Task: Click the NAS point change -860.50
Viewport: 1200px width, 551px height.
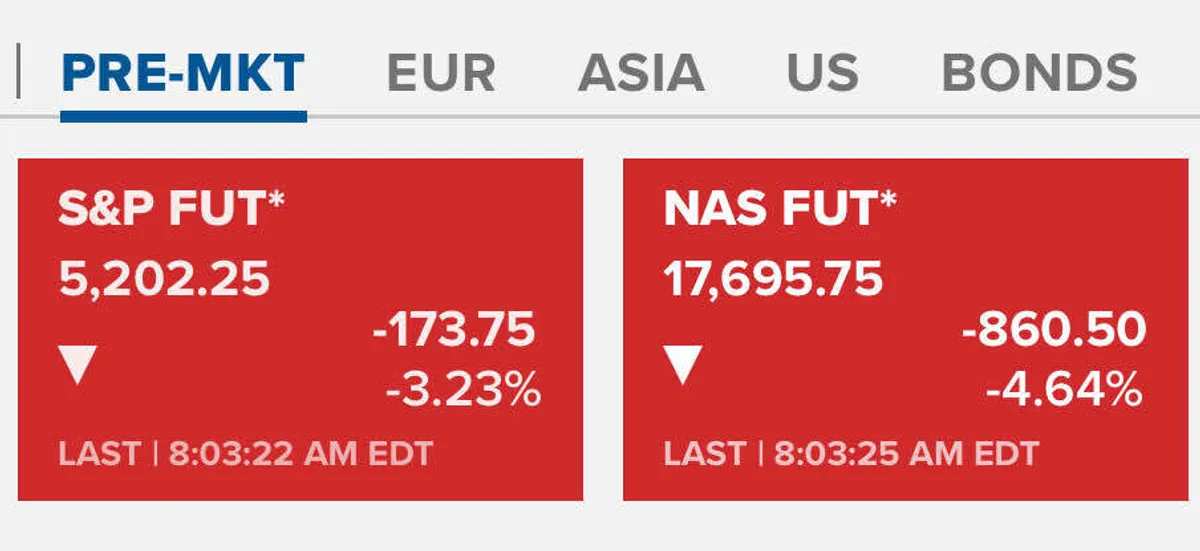Action: click(1053, 331)
